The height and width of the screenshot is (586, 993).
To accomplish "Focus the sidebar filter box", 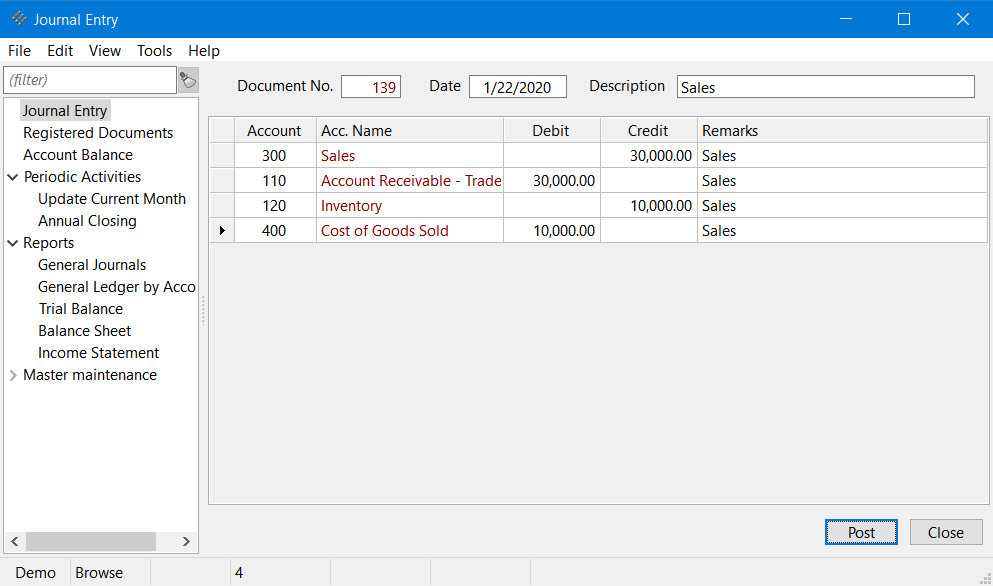I will pyautogui.click(x=90, y=80).
